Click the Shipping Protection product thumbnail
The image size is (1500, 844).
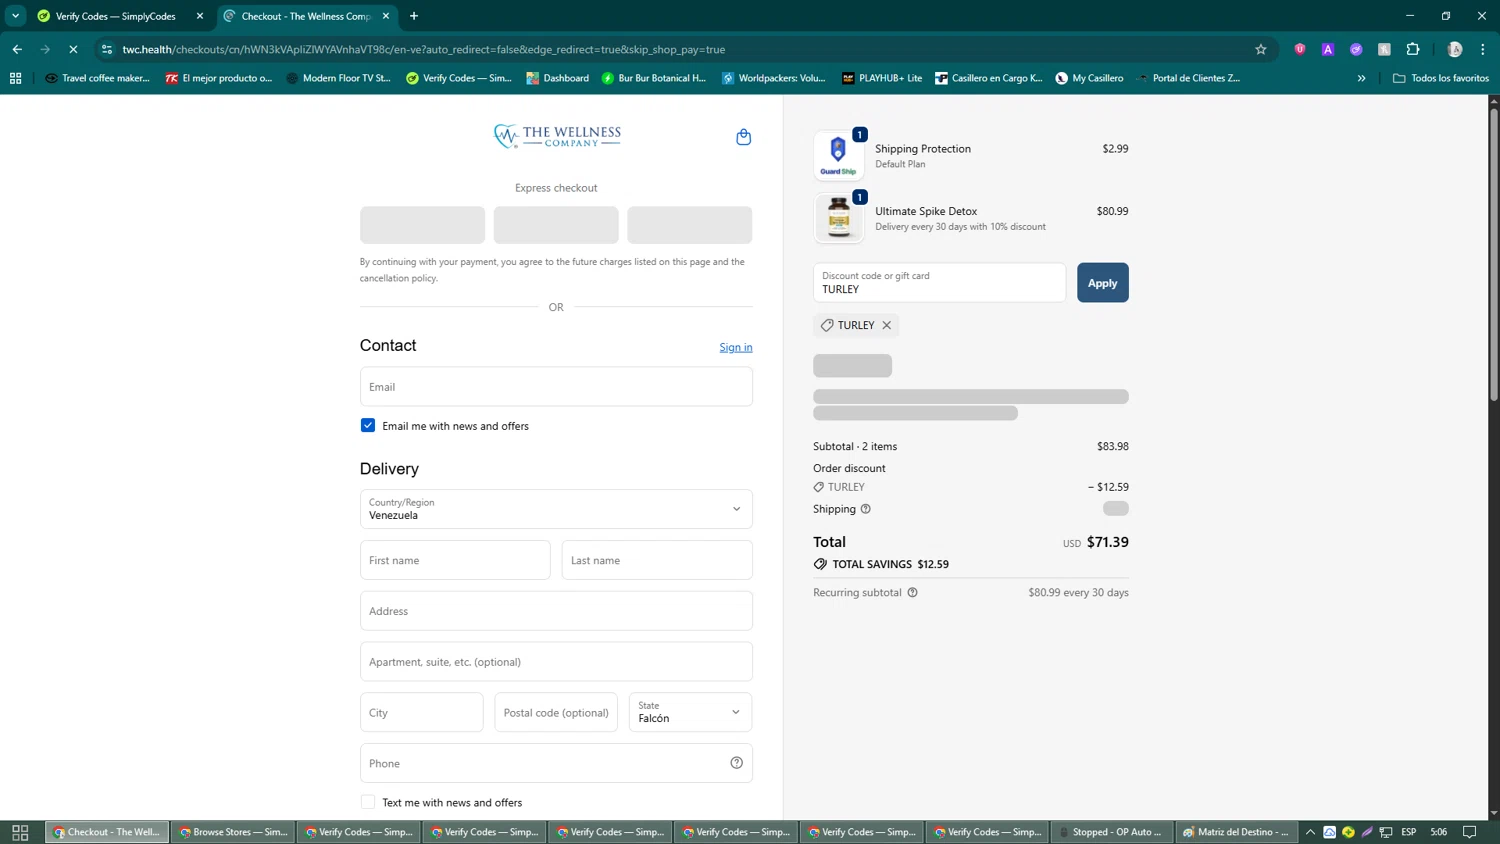[x=838, y=155]
